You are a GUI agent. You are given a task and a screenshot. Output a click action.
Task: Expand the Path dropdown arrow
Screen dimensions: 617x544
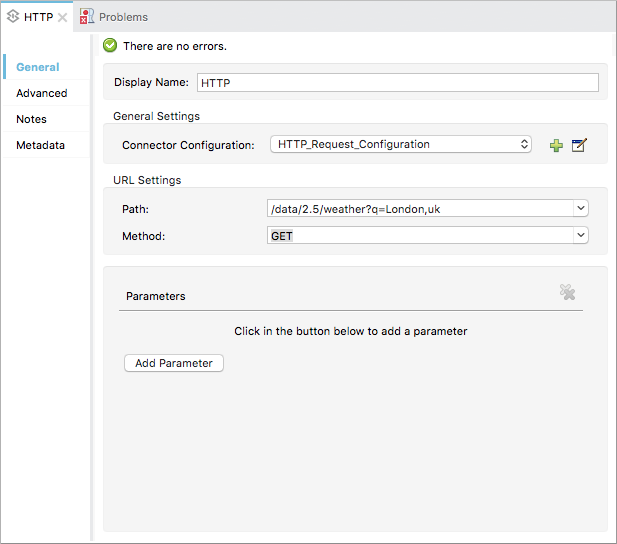click(580, 208)
